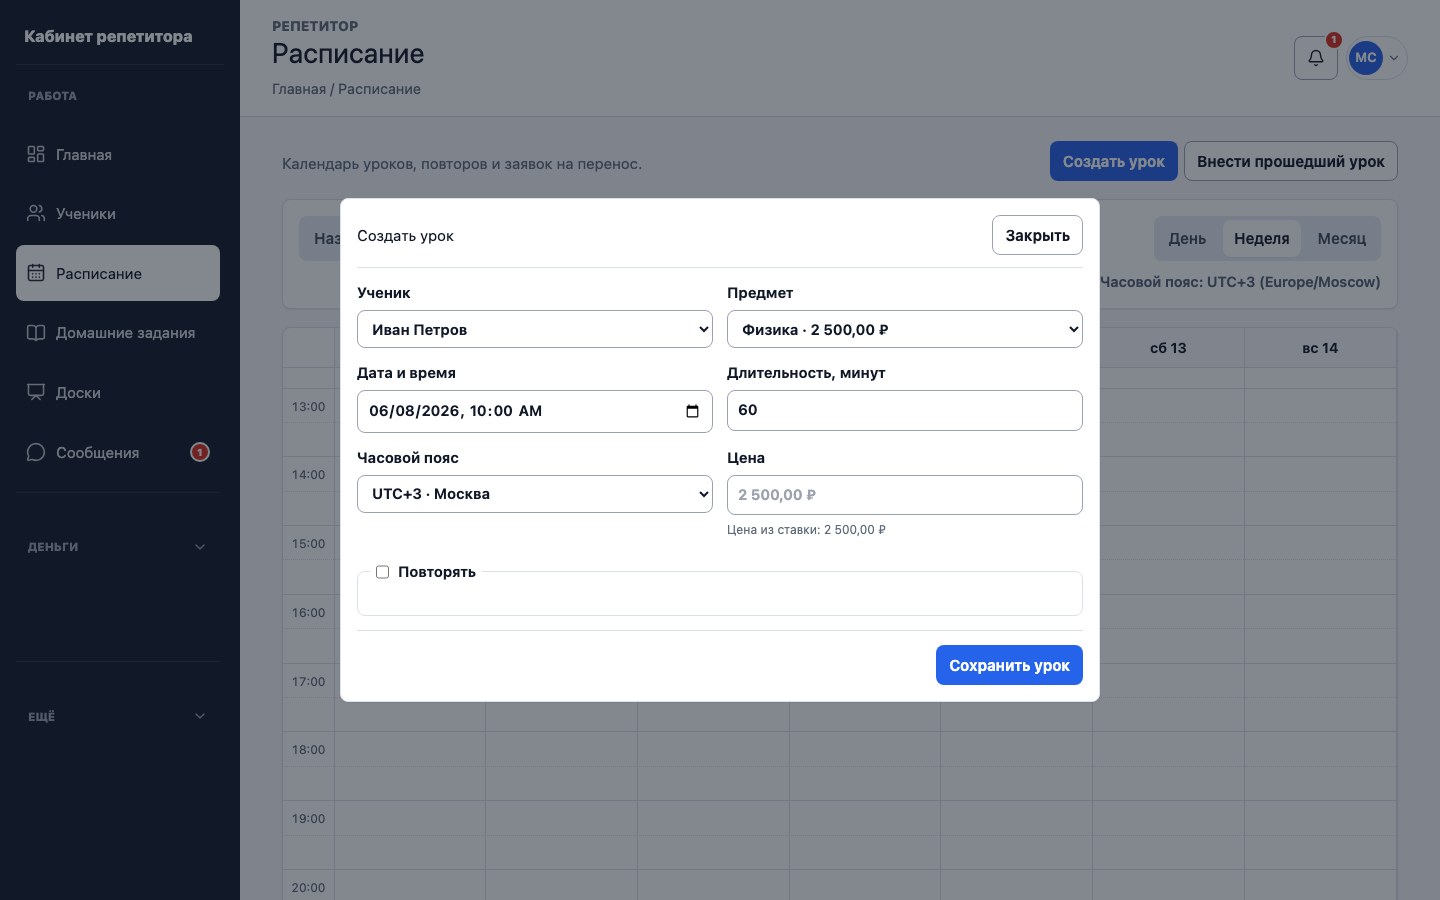Open the Предмет dropdown showing Физика

click(905, 329)
